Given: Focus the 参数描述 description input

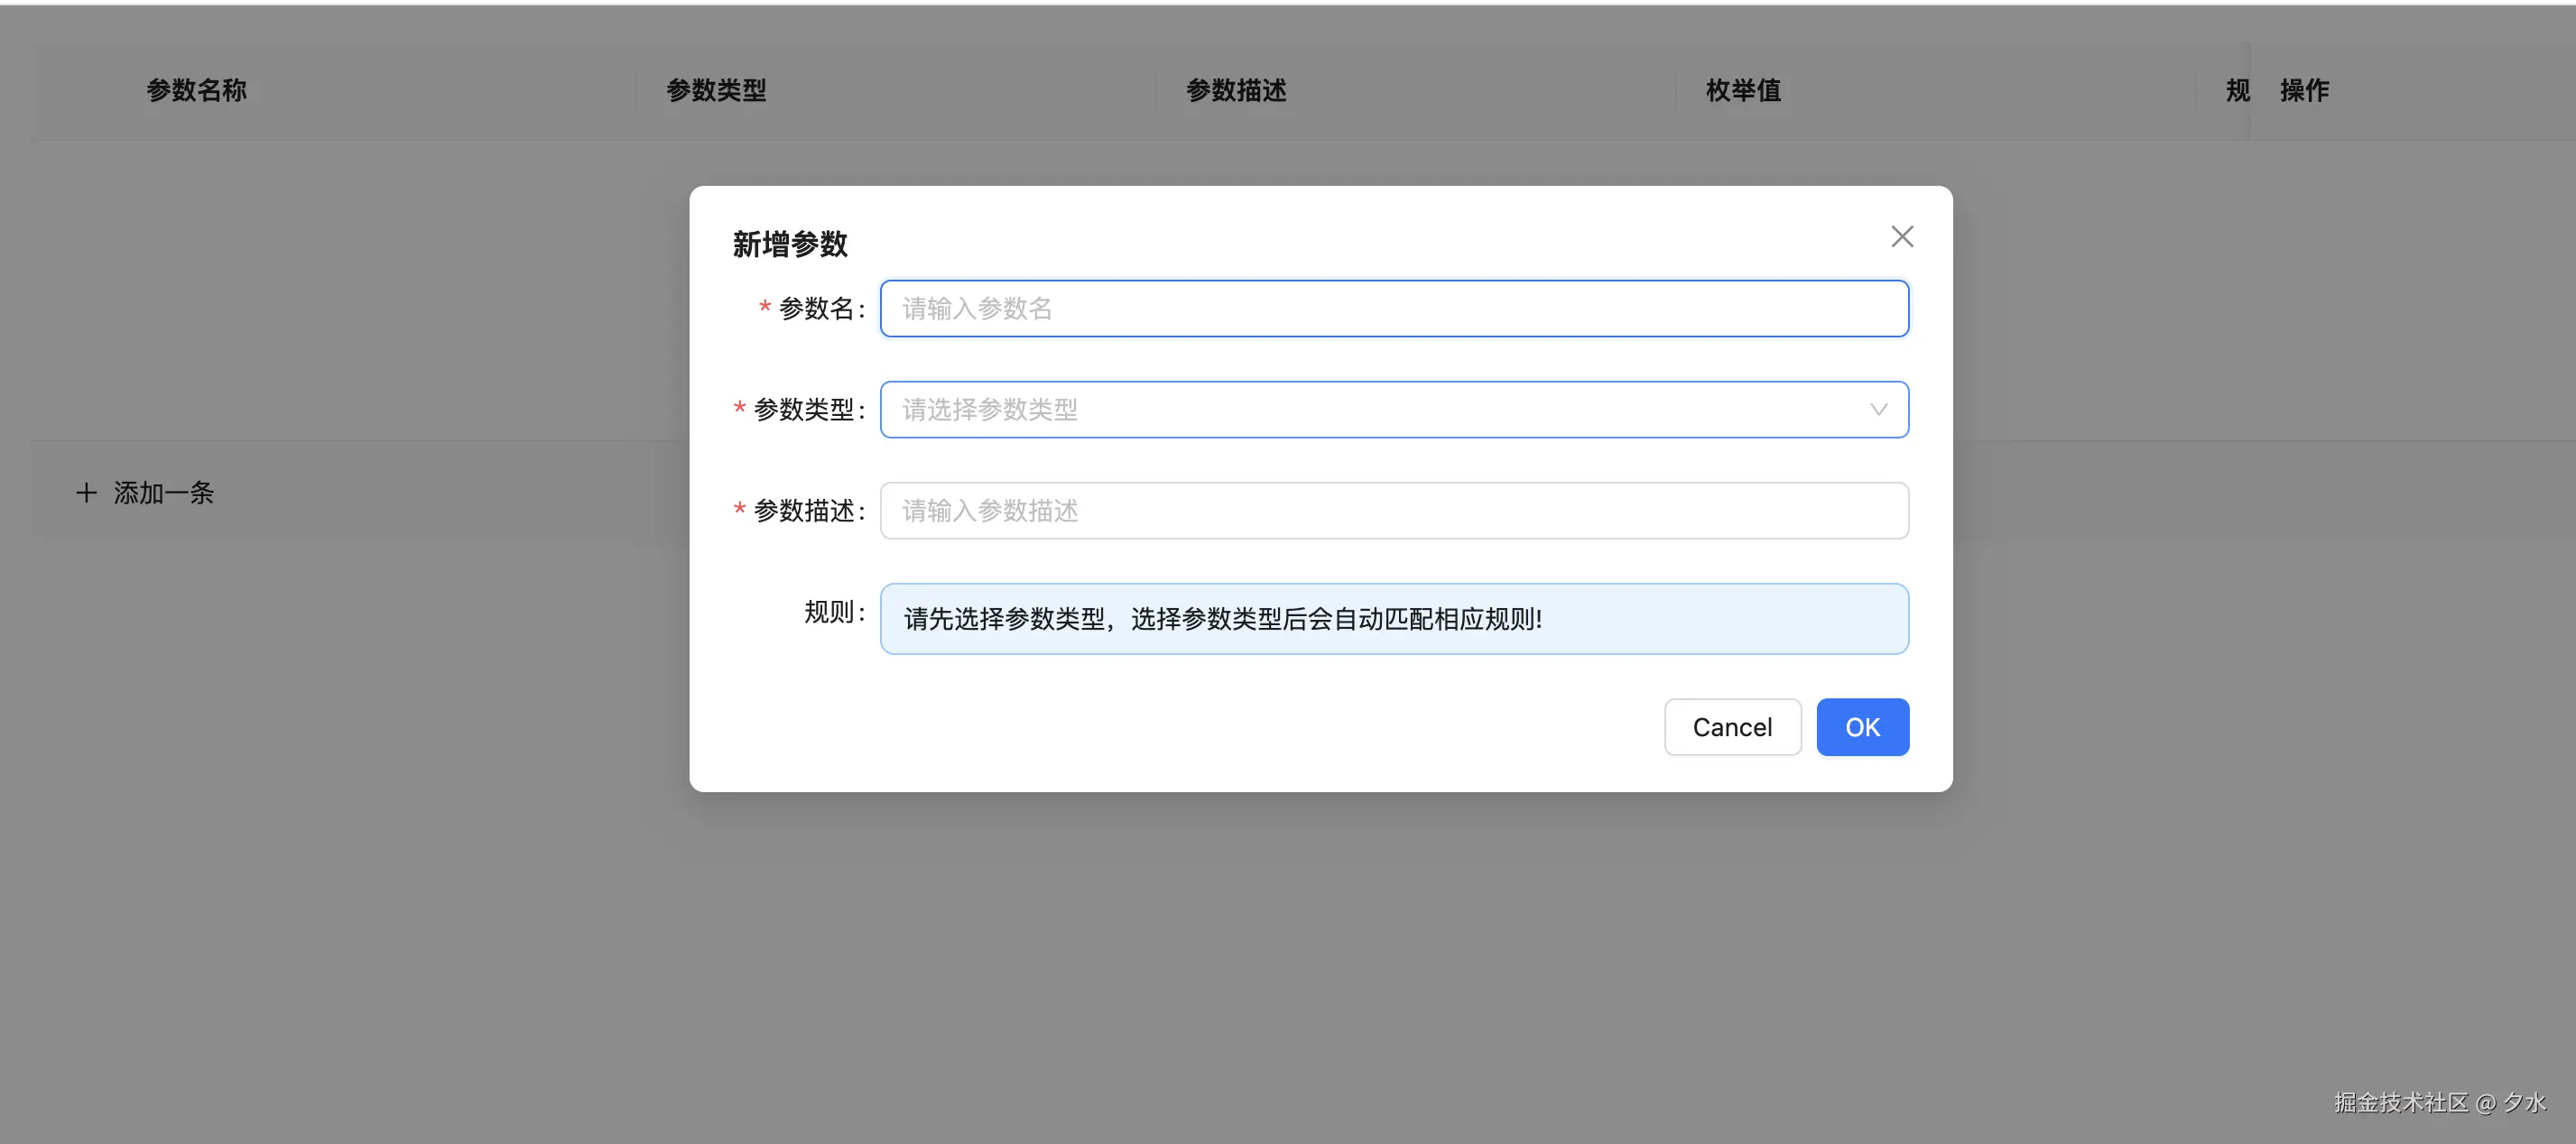Looking at the screenshot, I should [x=1394, y=510].
